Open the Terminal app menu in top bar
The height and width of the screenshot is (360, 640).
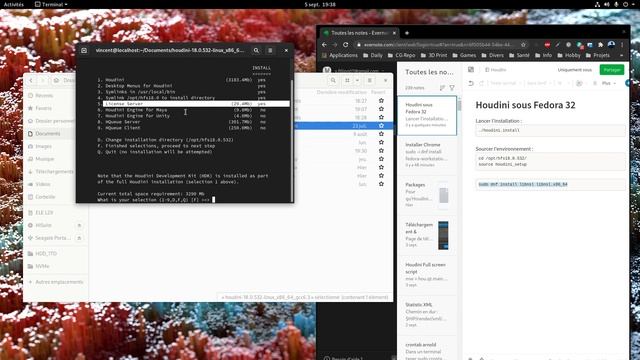[x=51, y=4]
